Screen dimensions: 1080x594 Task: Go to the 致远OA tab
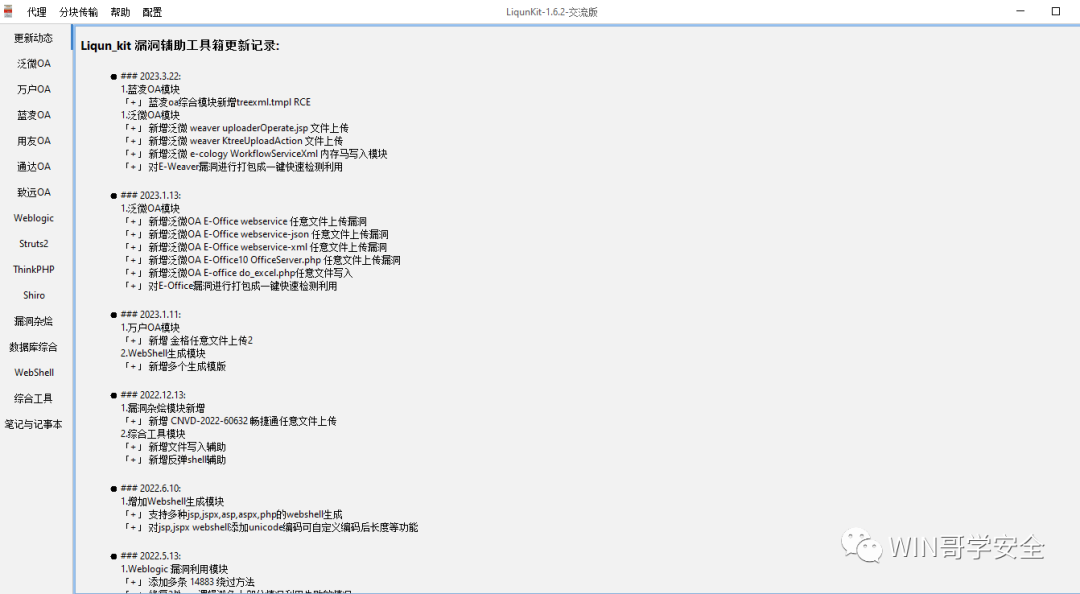pyautogui.click(x=34, y=192)
